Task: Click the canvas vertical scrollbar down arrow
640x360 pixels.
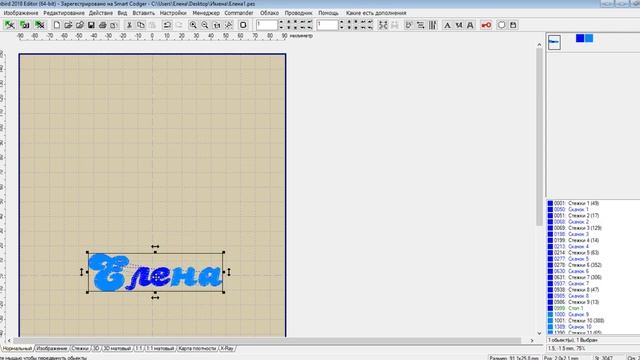Action: (x=539, y=333)
